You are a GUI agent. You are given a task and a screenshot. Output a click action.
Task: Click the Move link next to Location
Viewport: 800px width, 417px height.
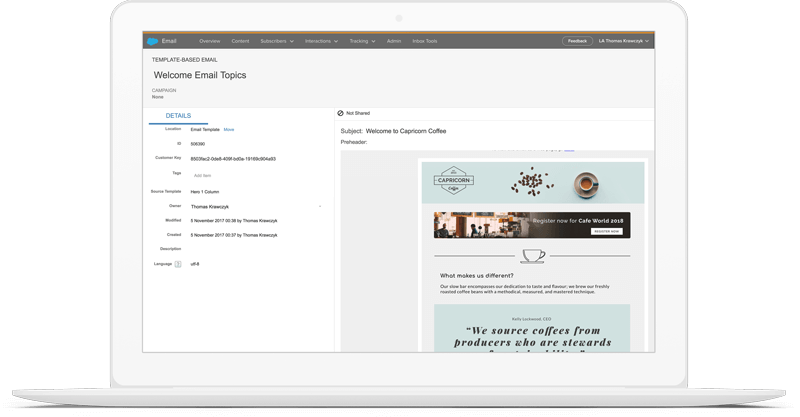pos(229,130)
